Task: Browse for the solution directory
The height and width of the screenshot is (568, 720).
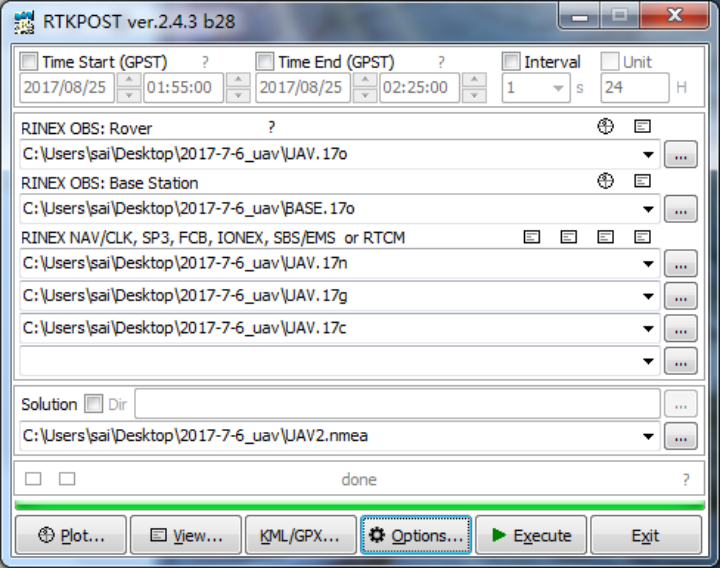Action: pos(681,404)
